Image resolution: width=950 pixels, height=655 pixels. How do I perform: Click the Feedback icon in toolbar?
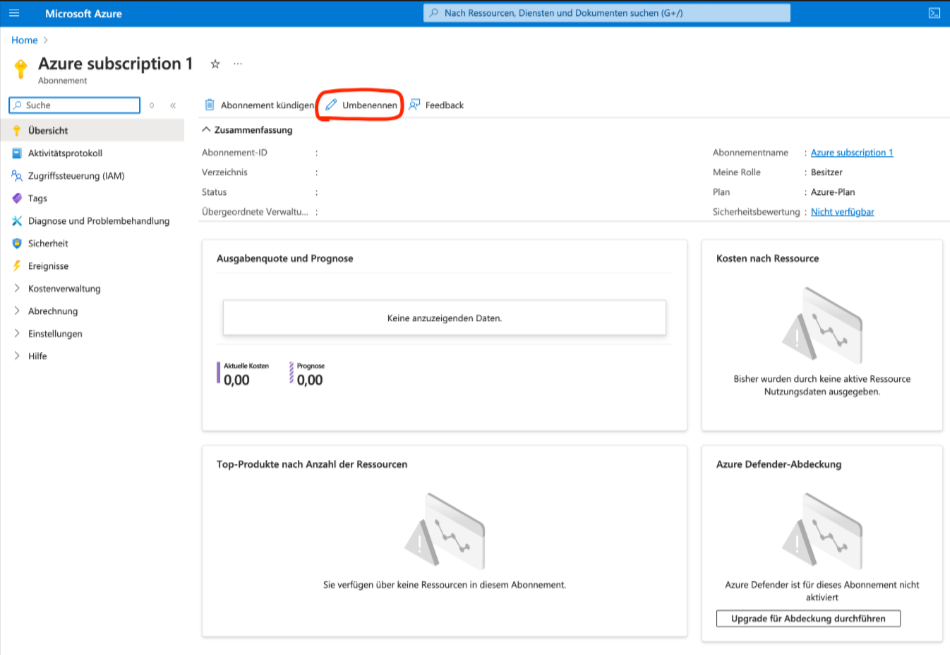[414, 105]
